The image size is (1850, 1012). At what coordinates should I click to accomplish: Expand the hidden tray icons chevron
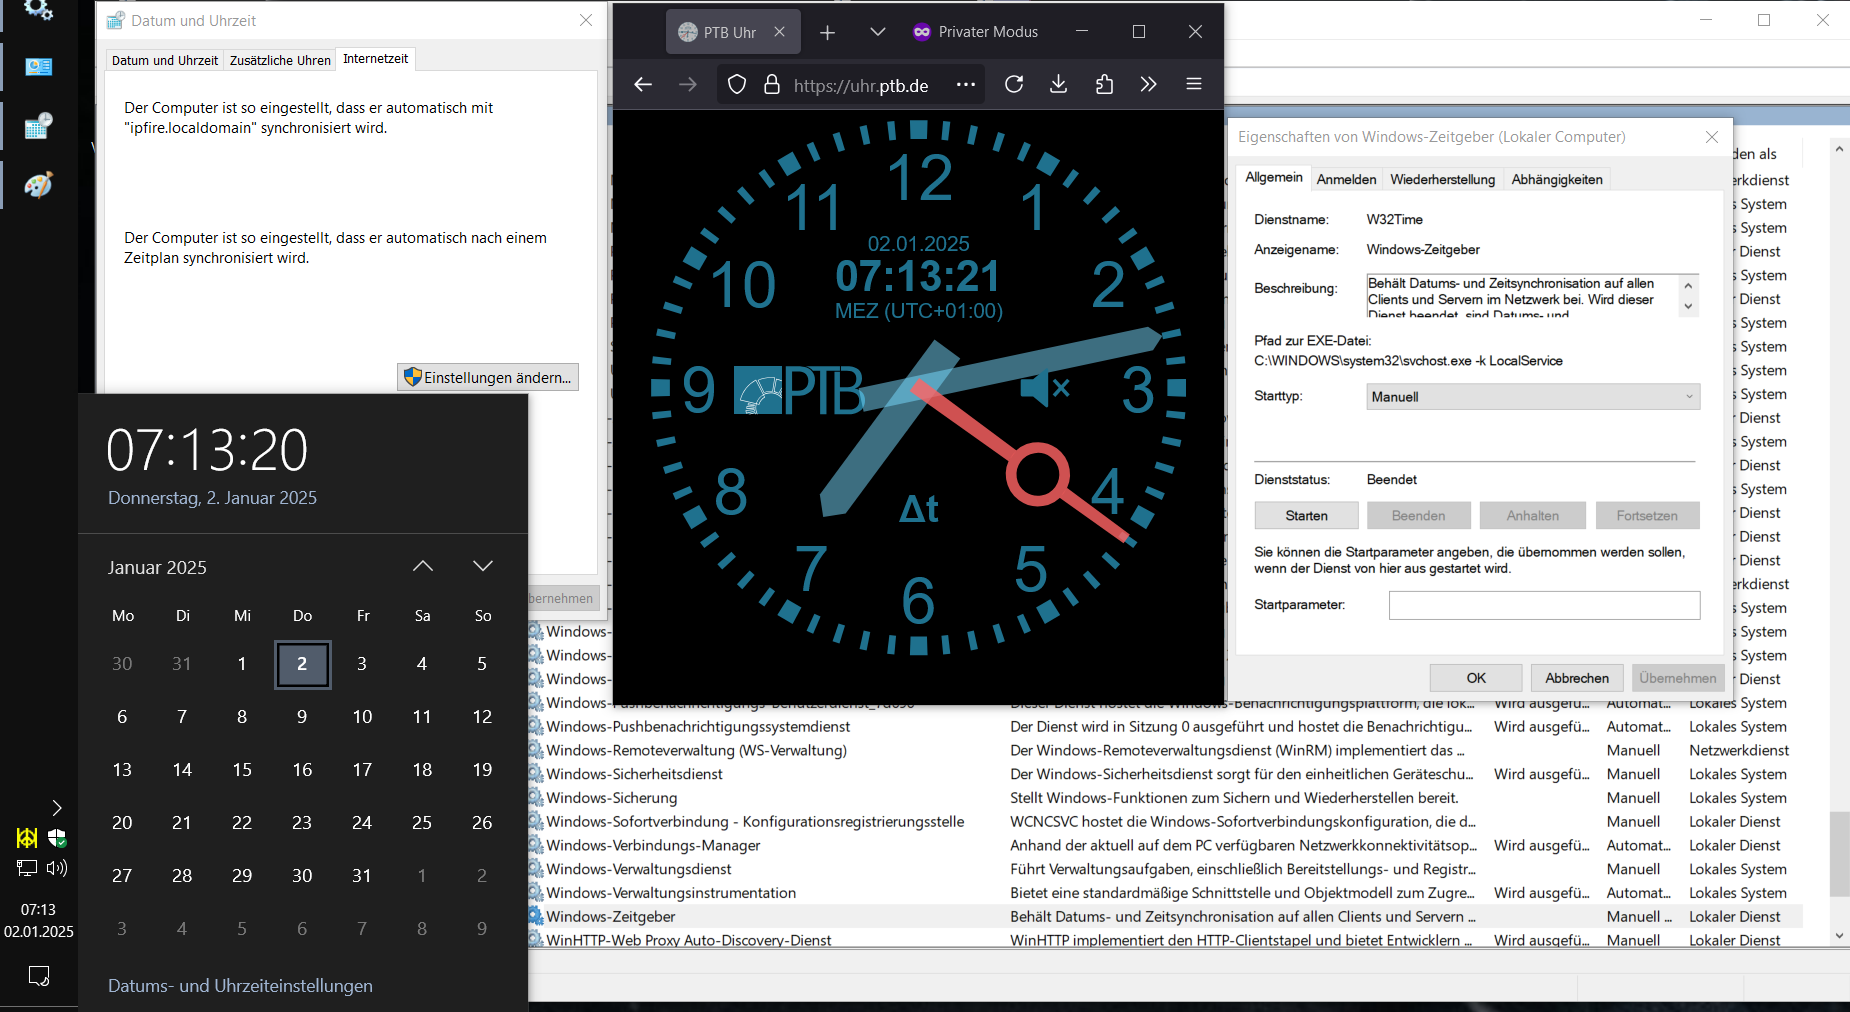pyautogui.click(x=57, y=808)
